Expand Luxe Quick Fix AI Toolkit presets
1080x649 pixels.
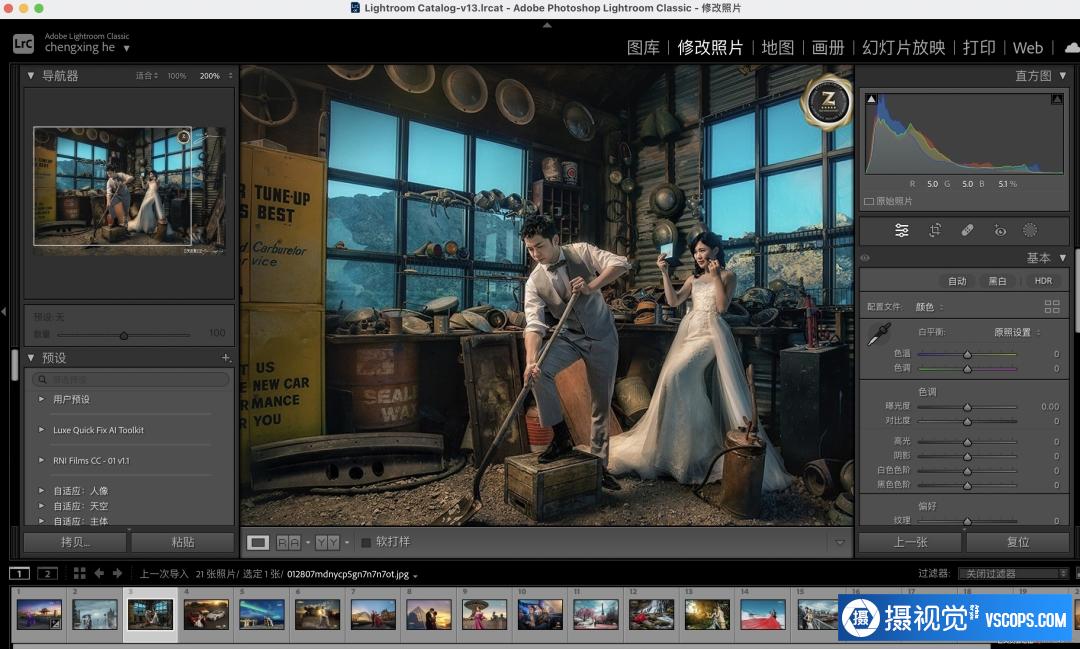coord(41,430)
